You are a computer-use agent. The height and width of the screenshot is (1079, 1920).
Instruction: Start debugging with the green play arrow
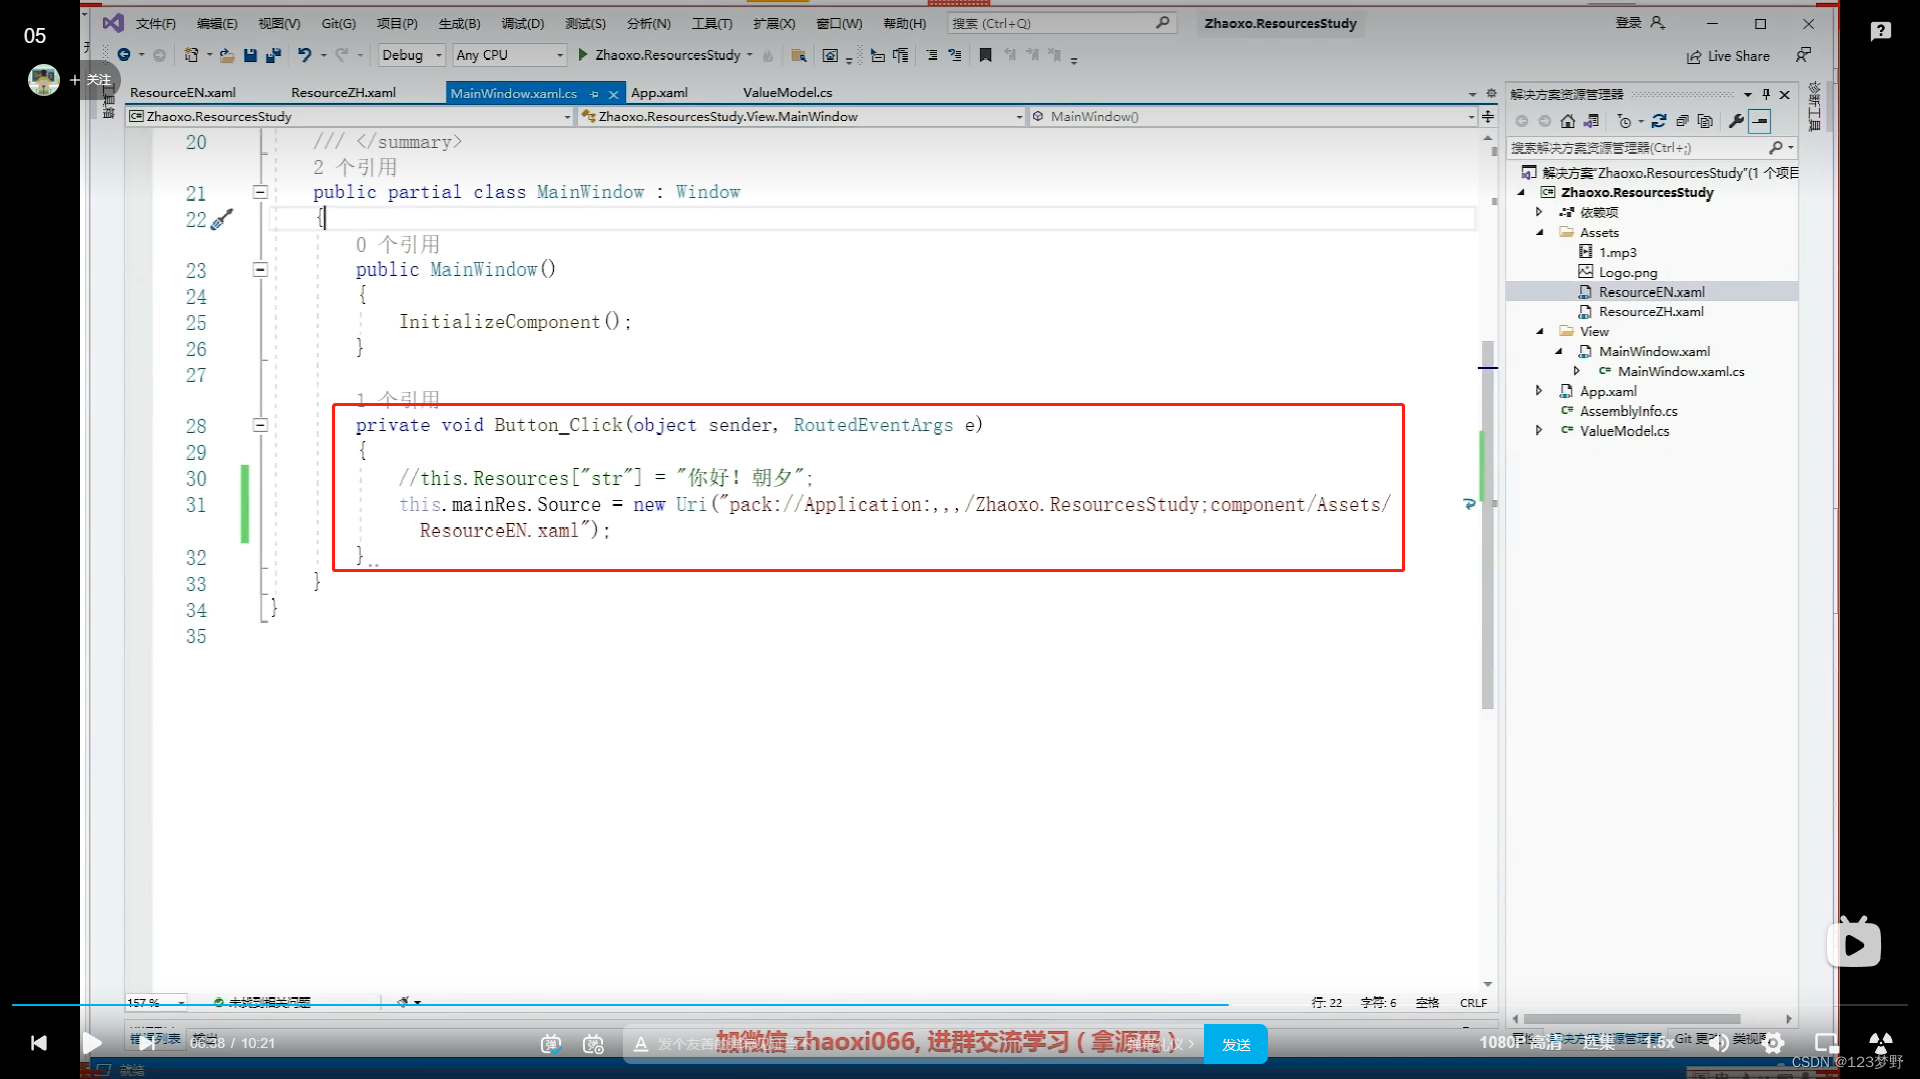tap(583, 55)
